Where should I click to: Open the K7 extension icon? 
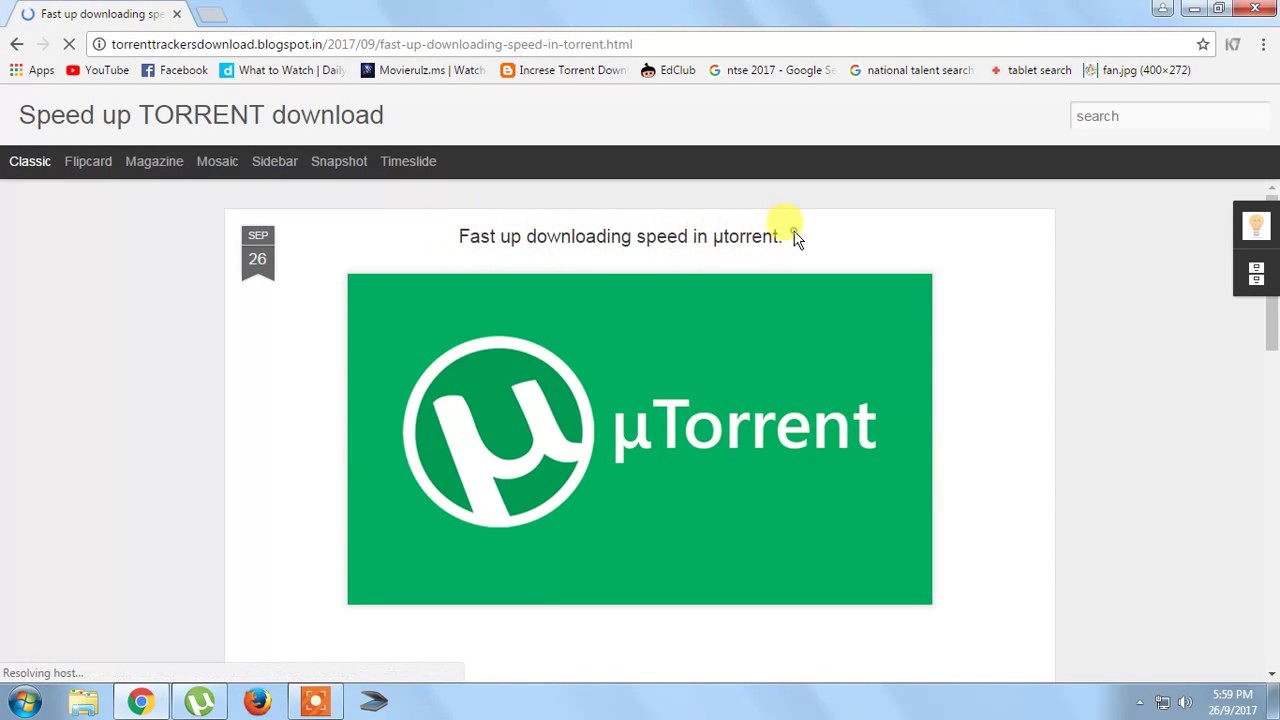(x=1233, y=44)
